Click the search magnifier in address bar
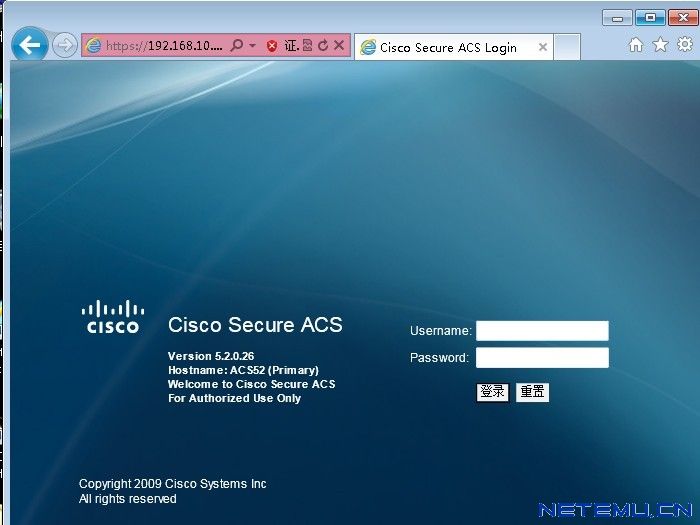The width and height of the screenshot is (700, 525). click(x=237, y=45)
